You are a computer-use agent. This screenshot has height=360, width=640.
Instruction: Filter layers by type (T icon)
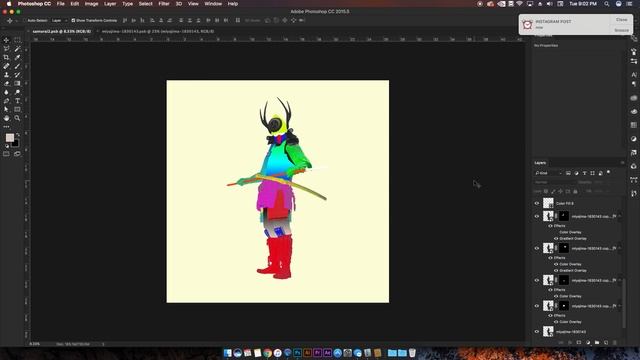(584, 173)
